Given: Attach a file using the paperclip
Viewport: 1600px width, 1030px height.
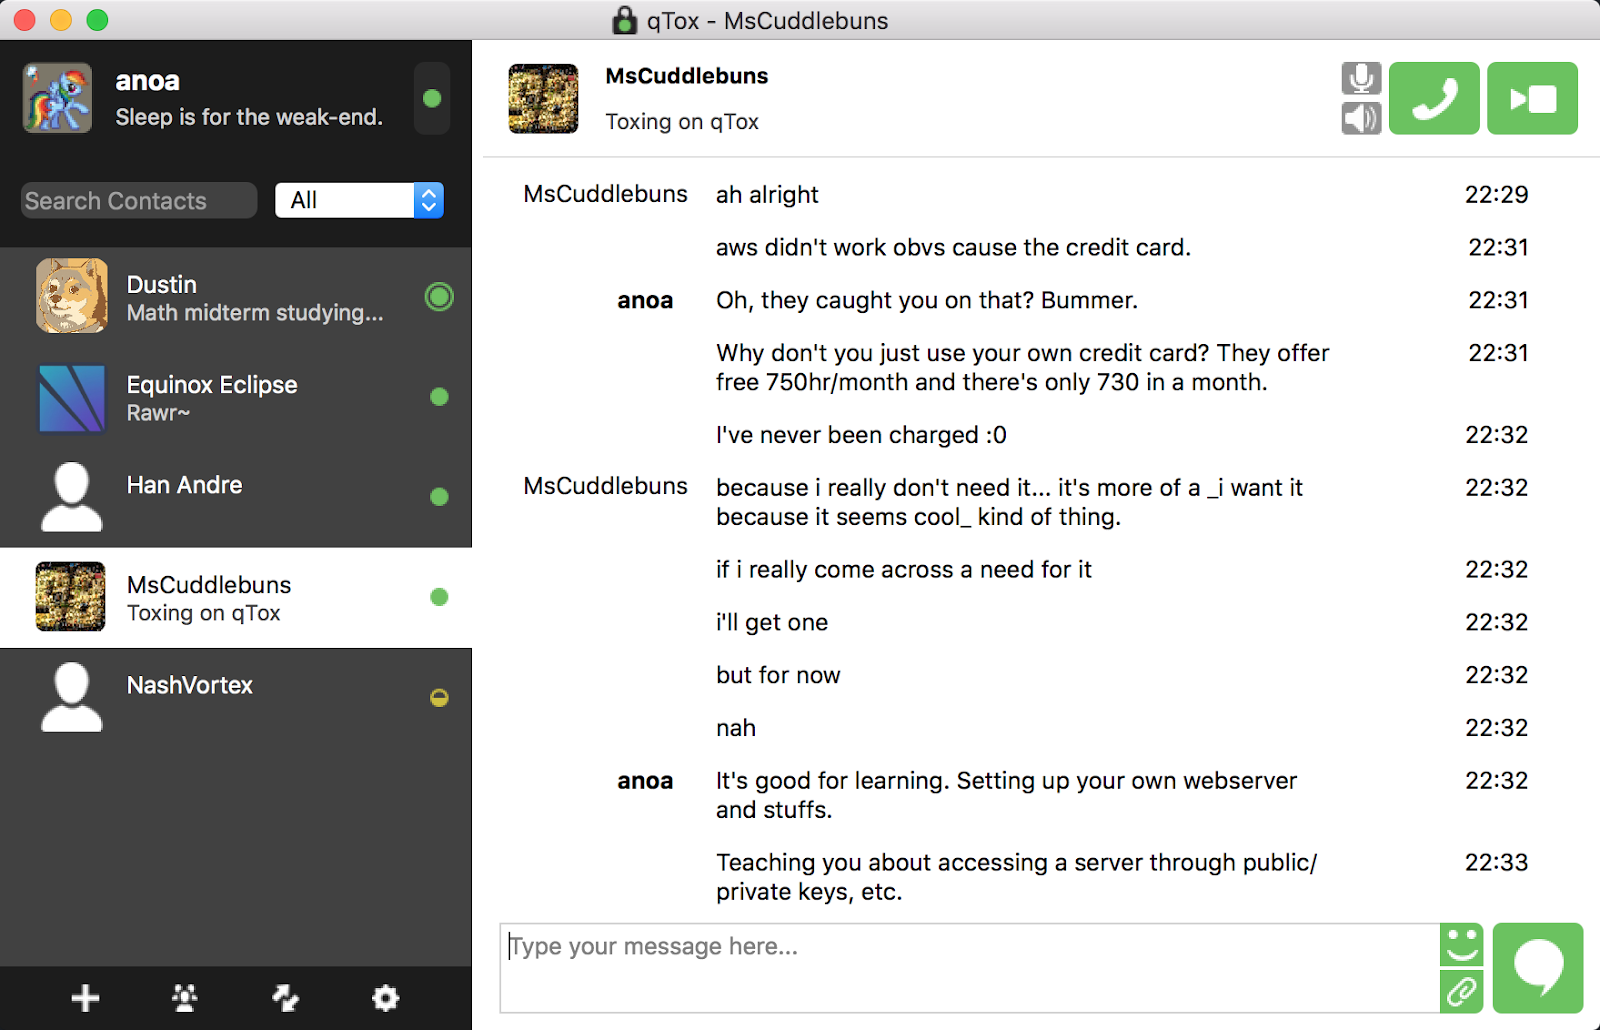Looking at the screenshot, I should (1461, 992).
